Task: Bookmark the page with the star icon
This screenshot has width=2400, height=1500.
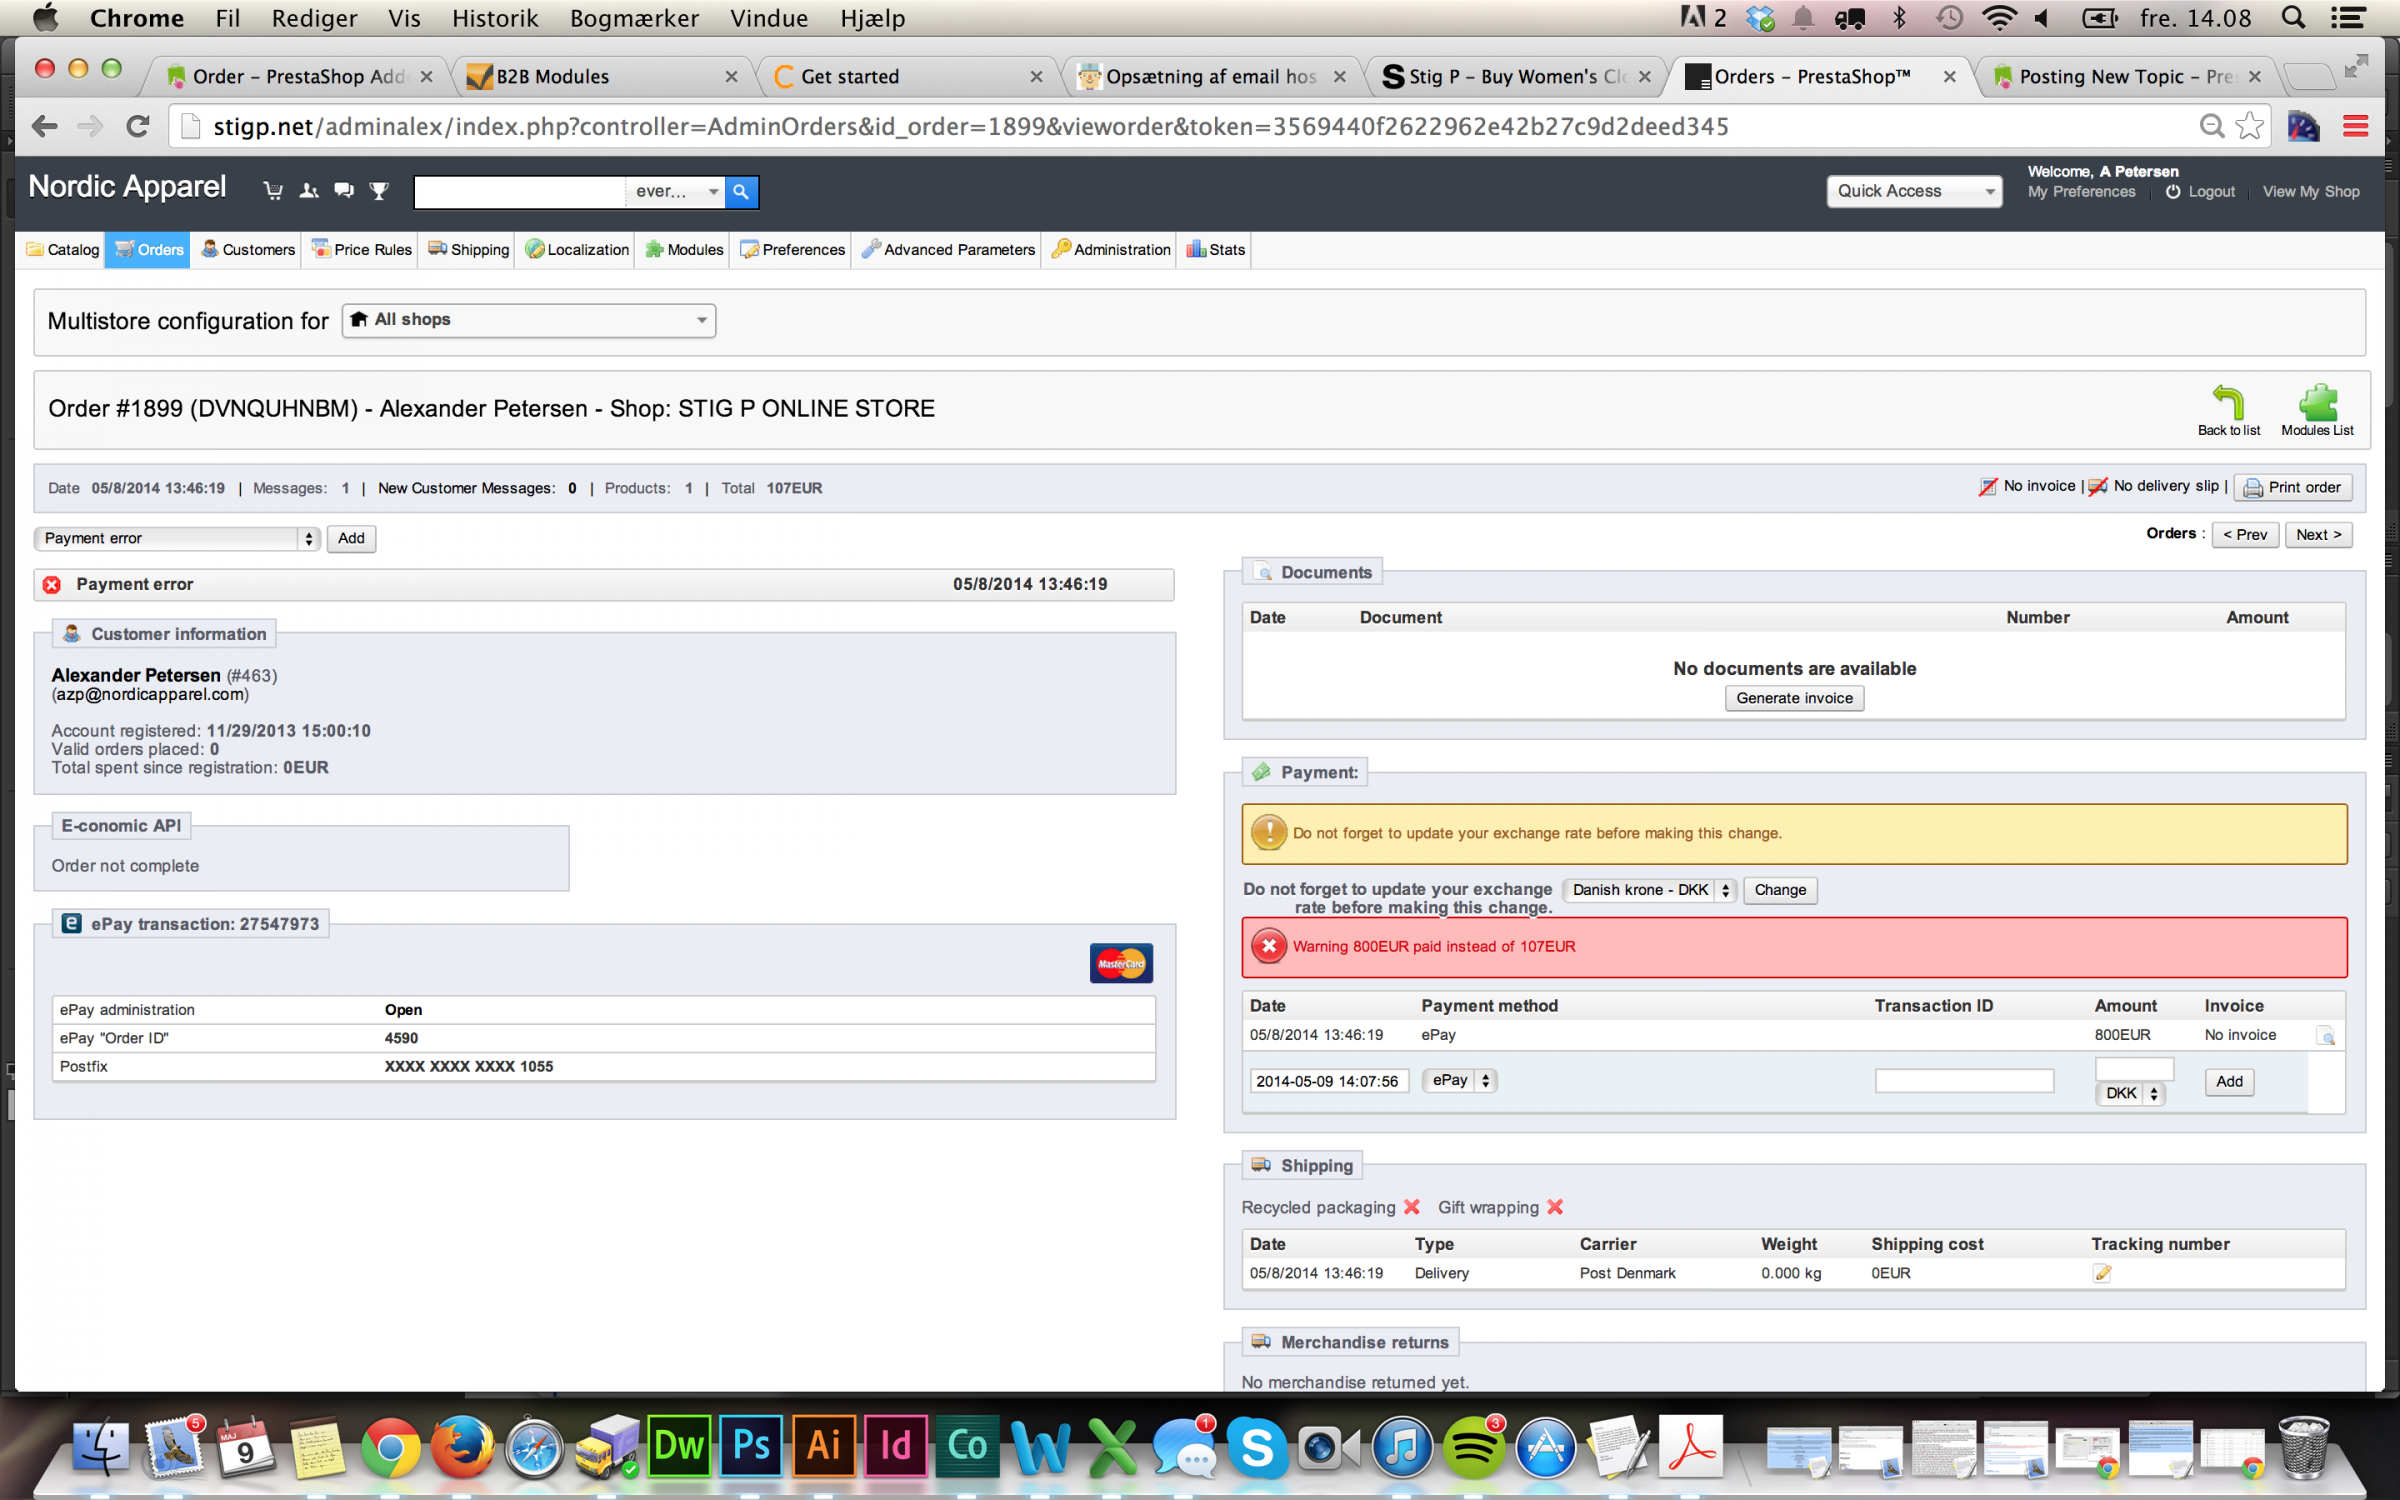Action: click(2250, 126)
